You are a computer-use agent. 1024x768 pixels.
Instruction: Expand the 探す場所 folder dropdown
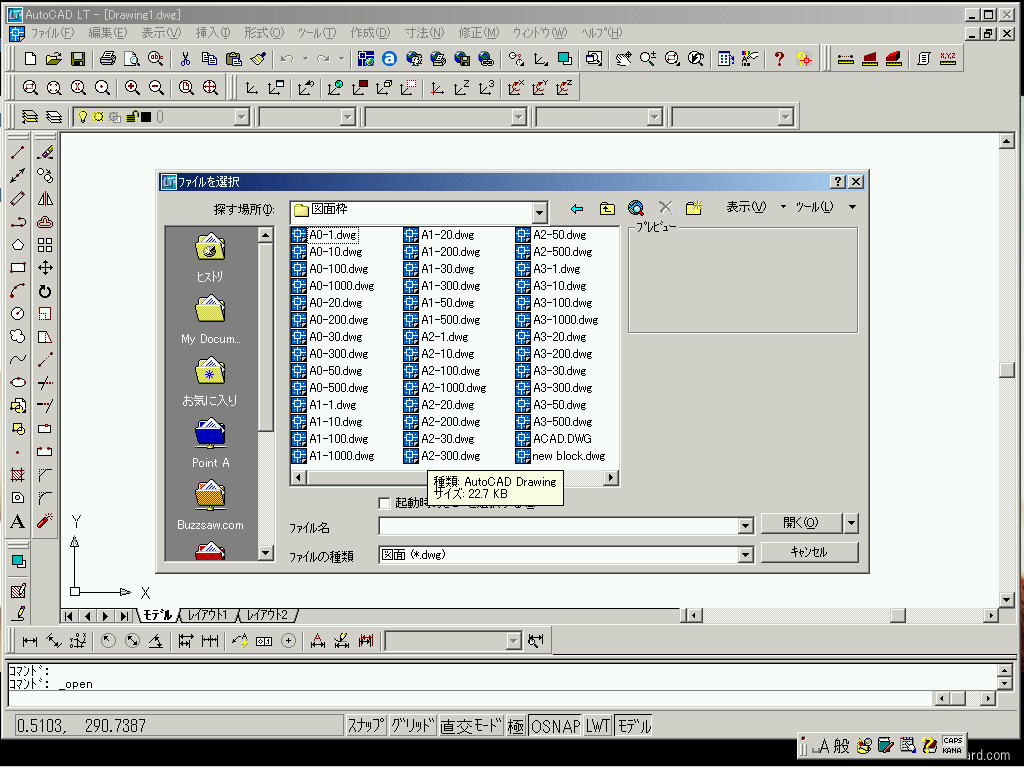tap(539, 212)
